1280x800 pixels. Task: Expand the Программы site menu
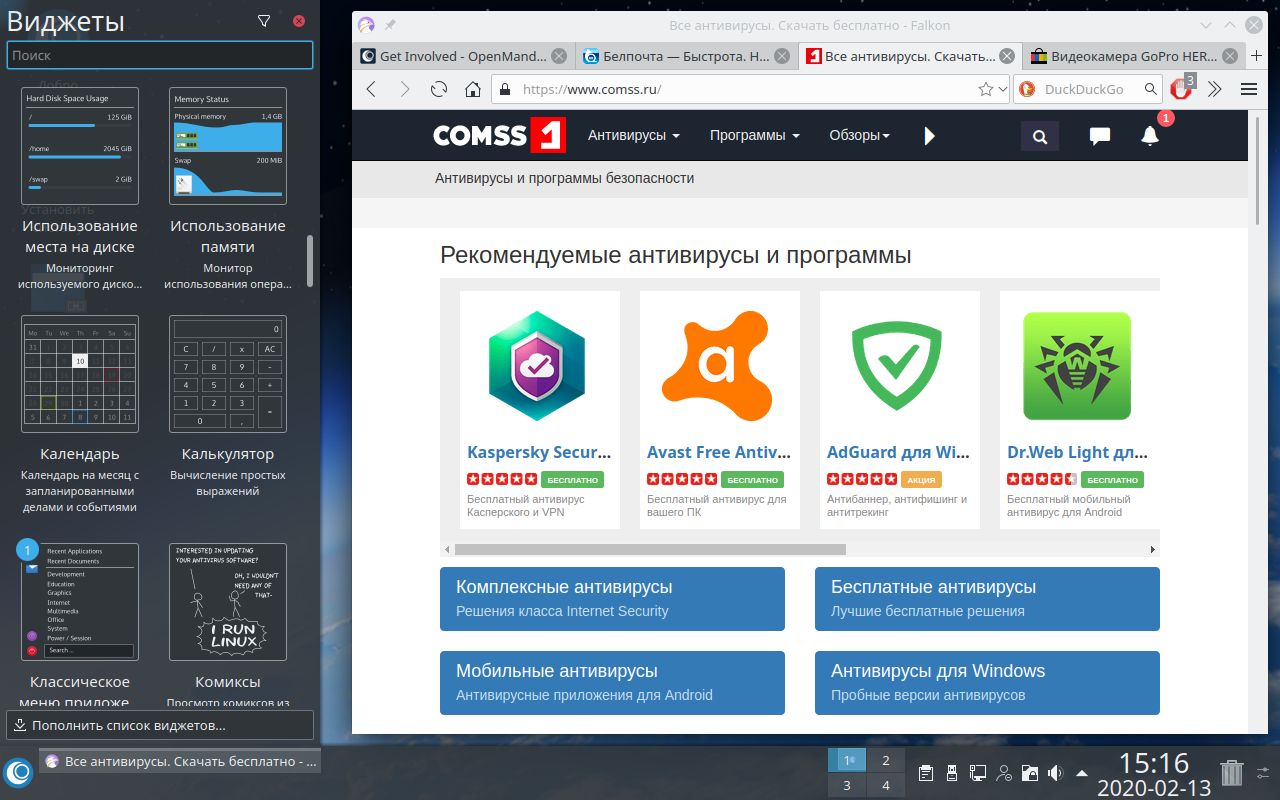(x=755, y=135)
